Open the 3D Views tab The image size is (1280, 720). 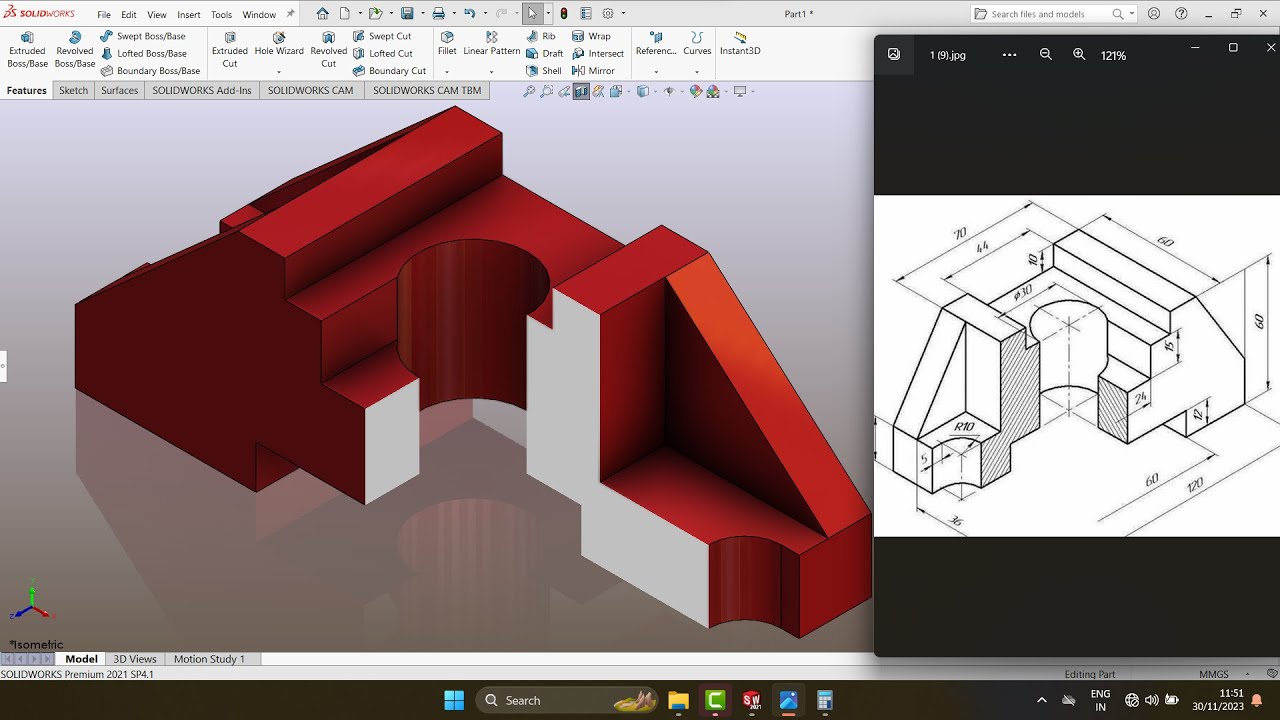coord(135,659)
